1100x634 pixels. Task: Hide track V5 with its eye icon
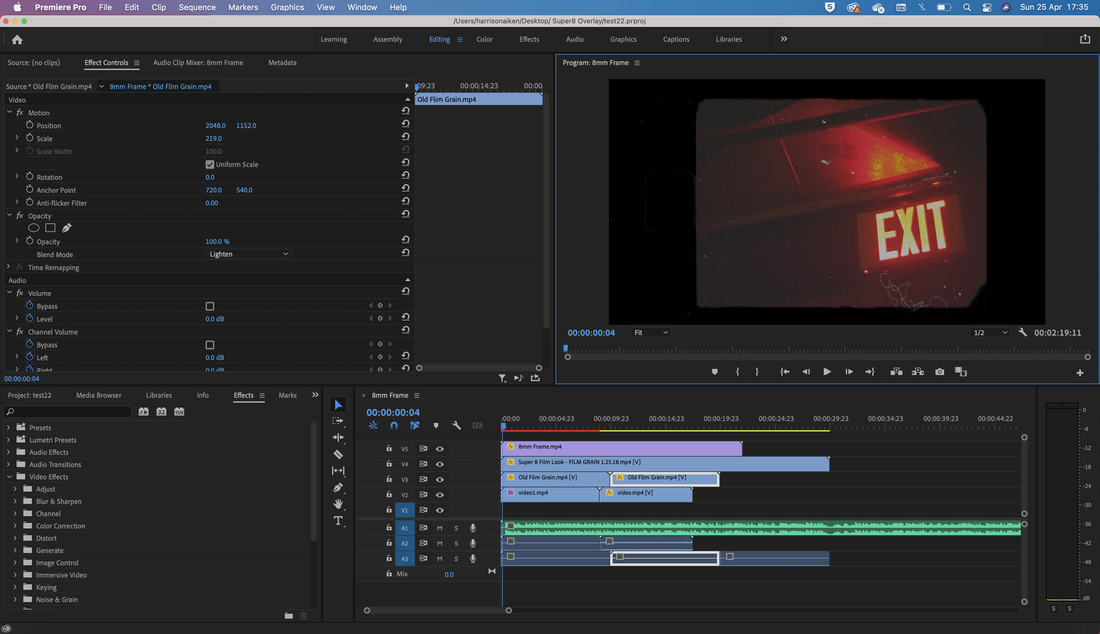click(440, 449)
